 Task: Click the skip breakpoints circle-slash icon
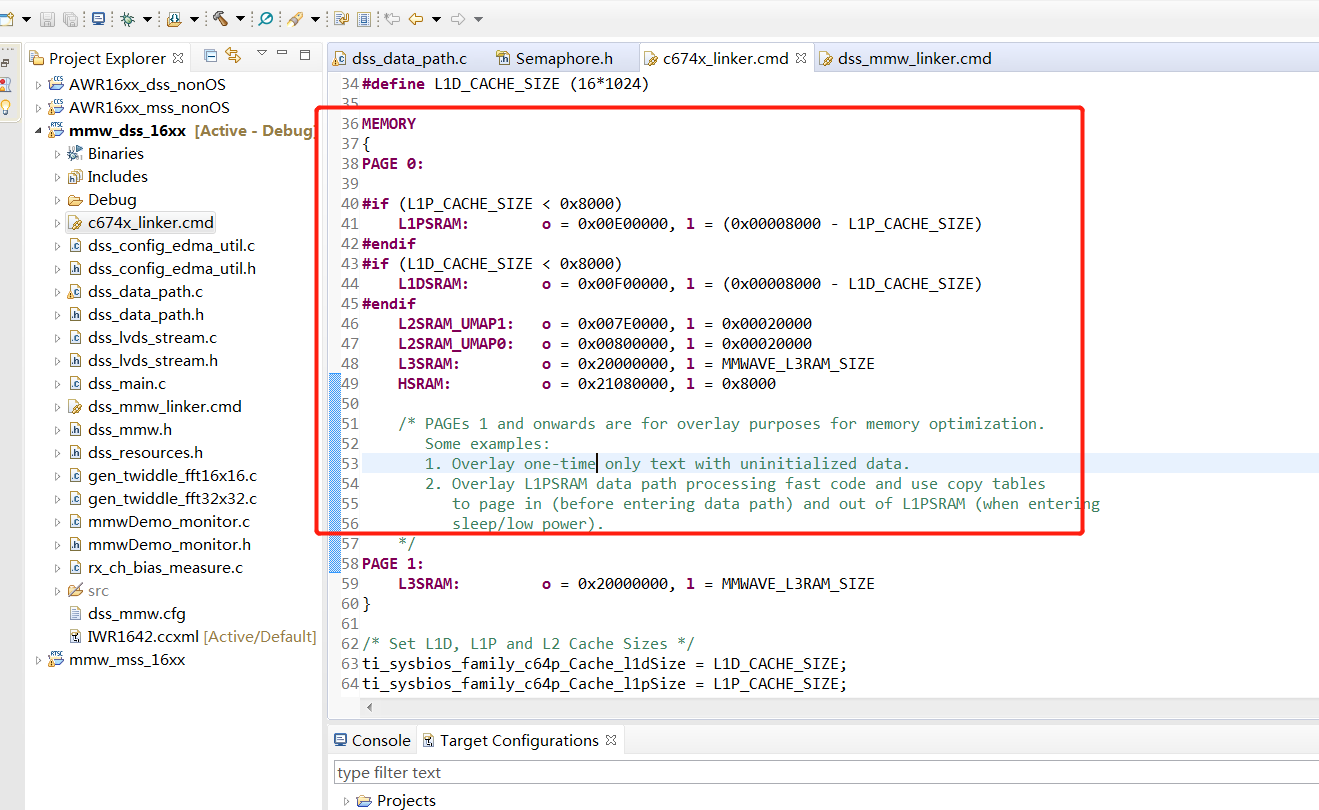click(266, 18)
